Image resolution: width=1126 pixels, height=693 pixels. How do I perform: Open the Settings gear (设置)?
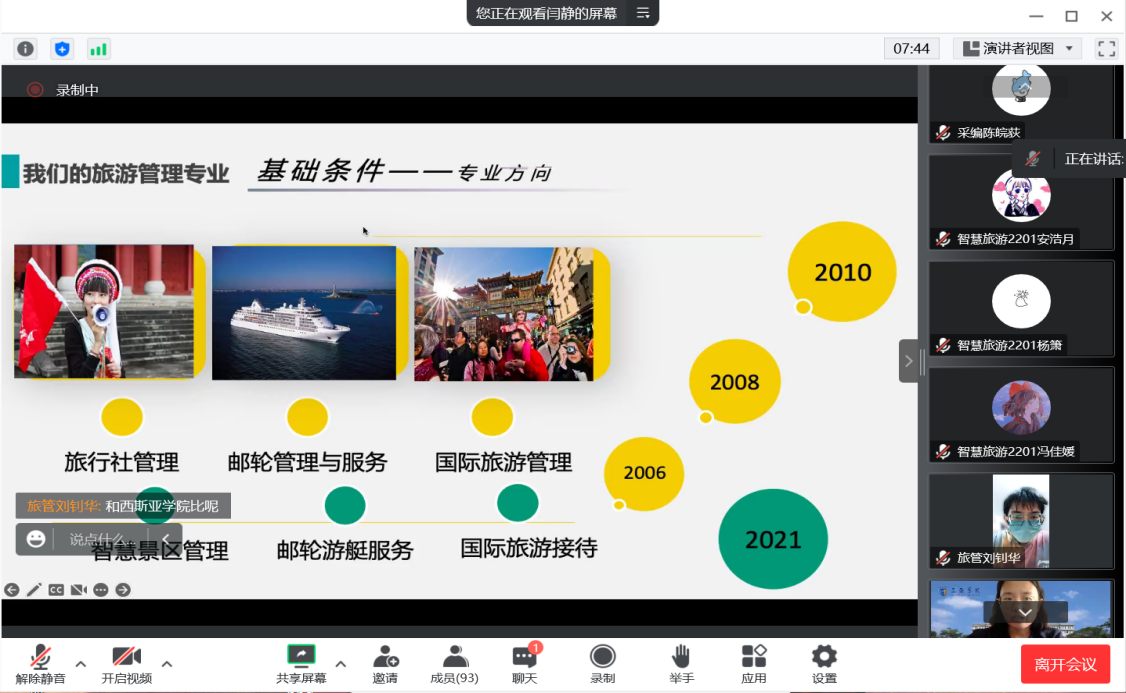pyautogui.click(x=824, y=664)
